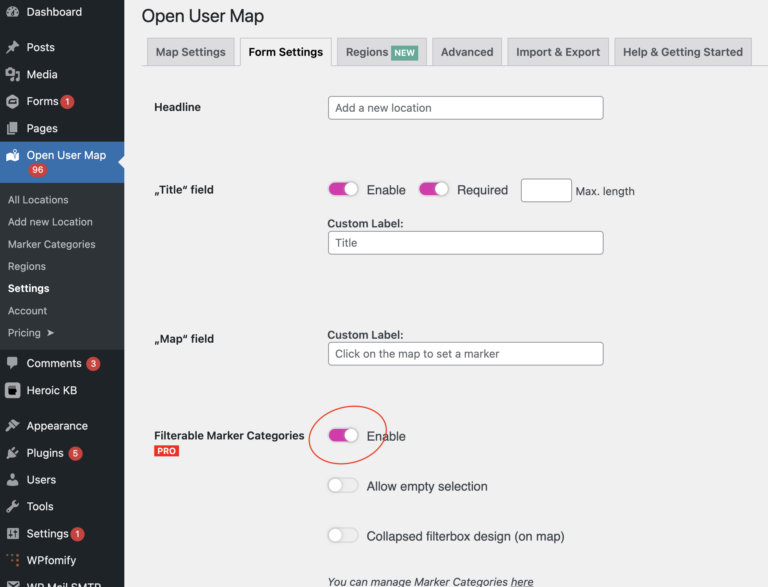Open Help & Getting Started tab
768x587 pixels.
coord(683,52)
